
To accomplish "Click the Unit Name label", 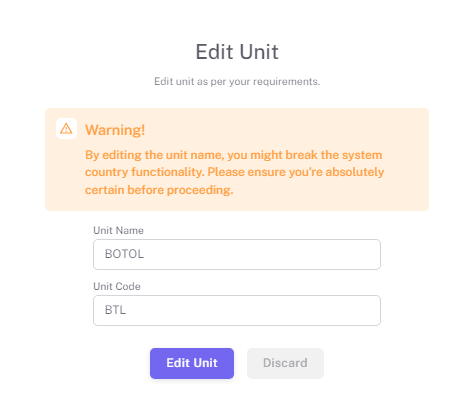I will point(118,230).
